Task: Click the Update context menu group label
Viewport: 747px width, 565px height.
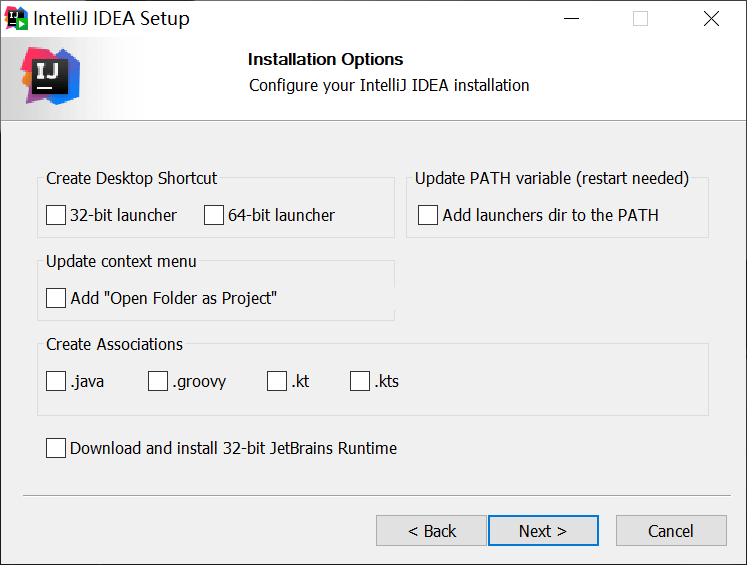Action: [x=121, y=261]
